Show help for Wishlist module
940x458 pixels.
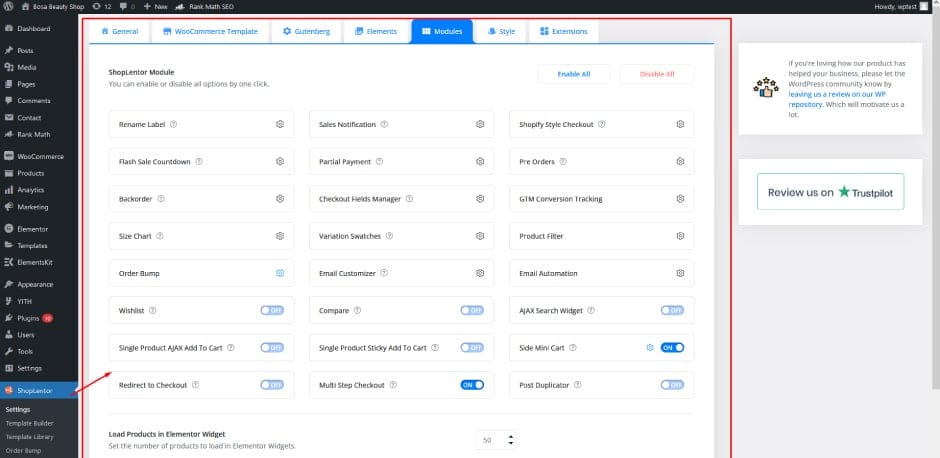pyautogui.click(x=153, y=311)
